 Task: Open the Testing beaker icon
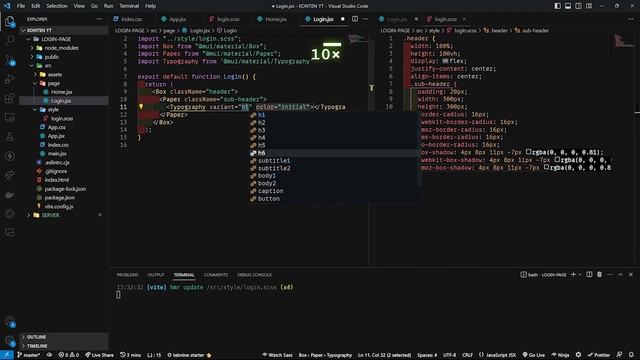[x=10, y=137]
